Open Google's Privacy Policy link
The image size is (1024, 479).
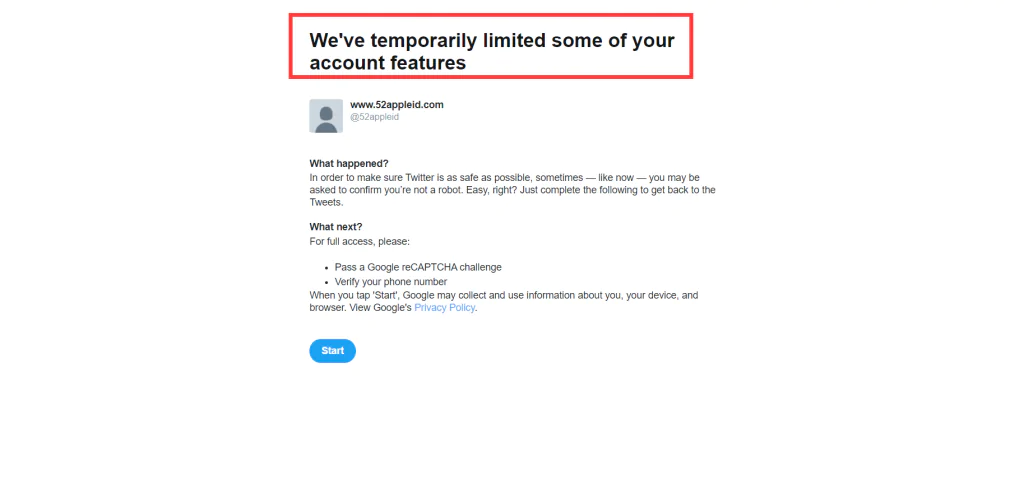[444, 308]
